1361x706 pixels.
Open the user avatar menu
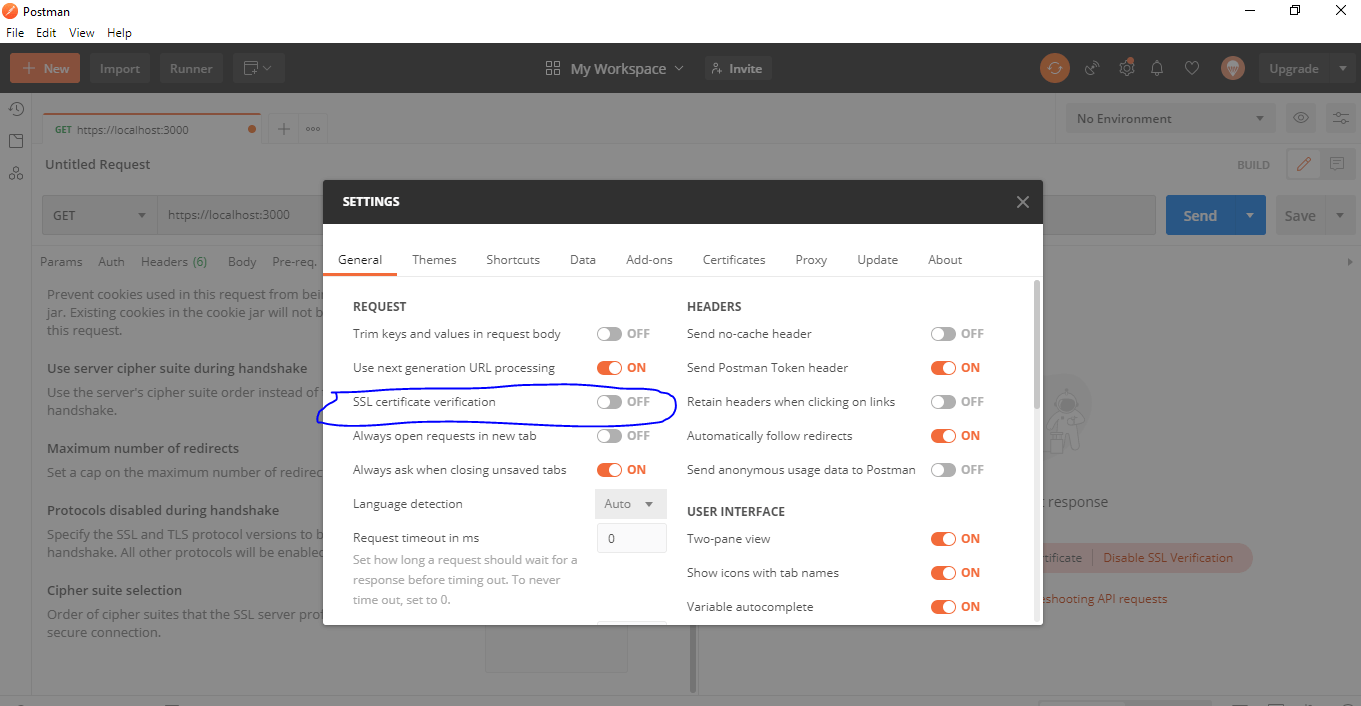point(1232,68)
